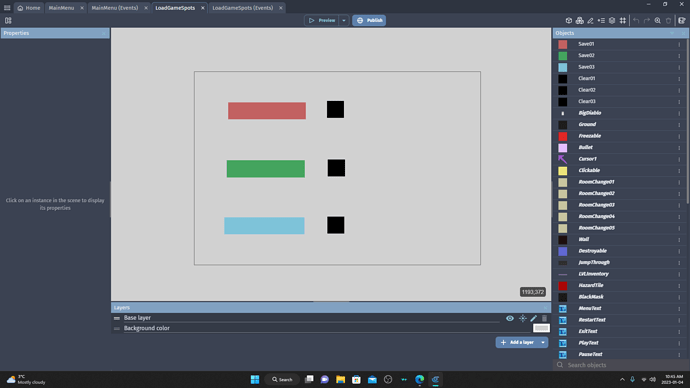Open the Base layer lighting effects icon
This screenshot has height=388, width=690.
click(522, 318)
